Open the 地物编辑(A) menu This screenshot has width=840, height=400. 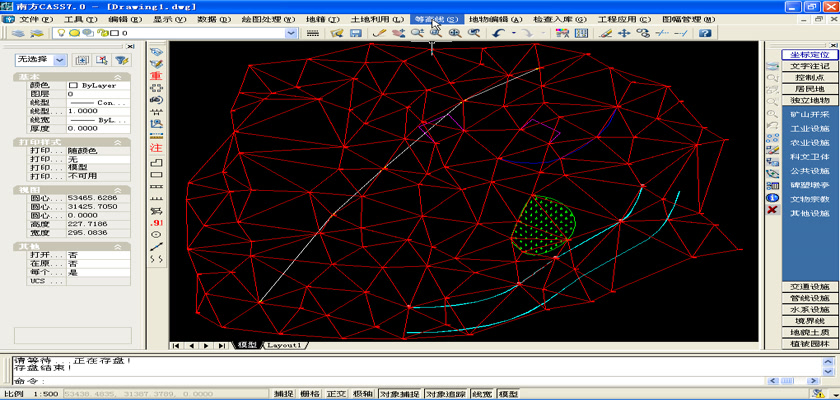pos(496,19)
